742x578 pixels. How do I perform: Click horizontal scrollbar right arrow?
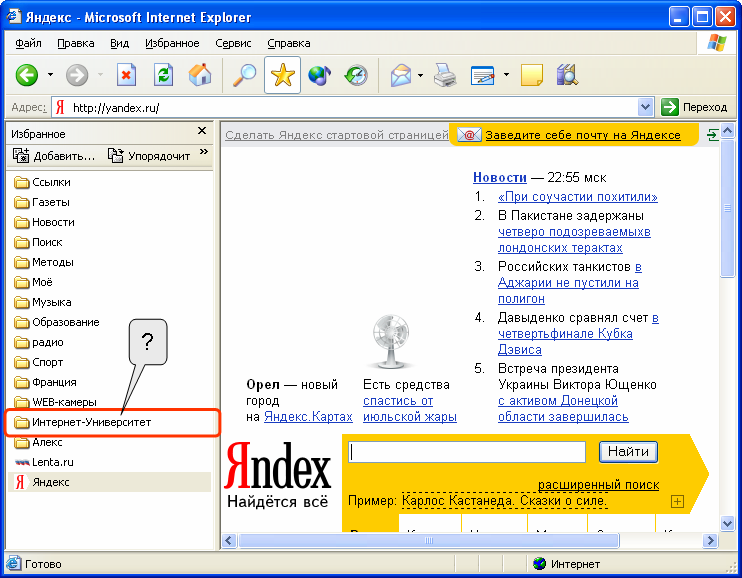(x=710, y=540)
